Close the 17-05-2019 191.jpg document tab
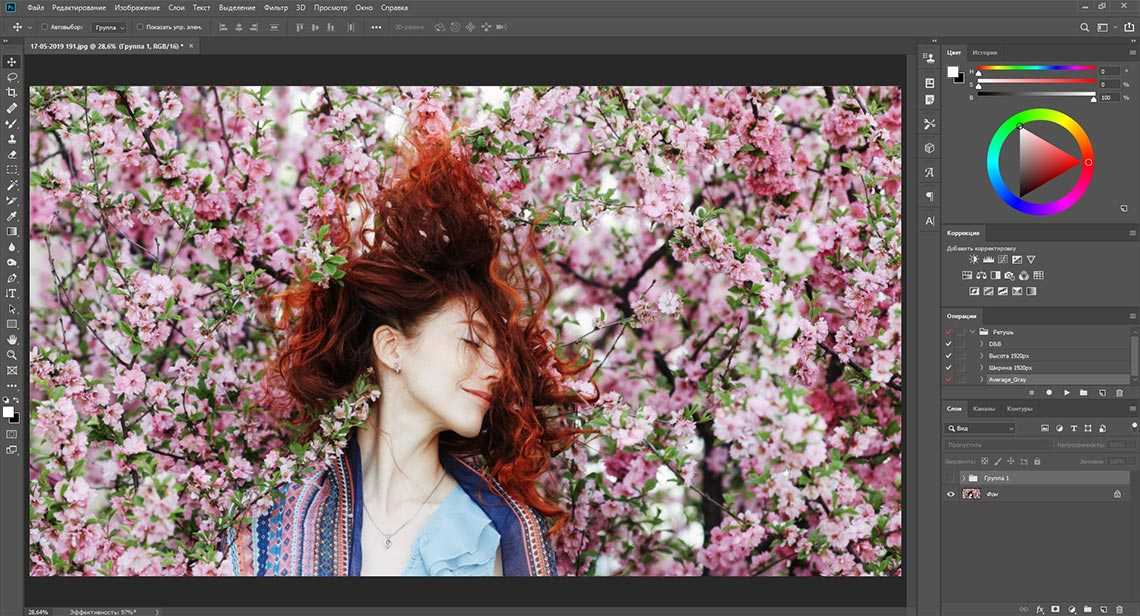 pyautogui.click(x=192, y=46)
